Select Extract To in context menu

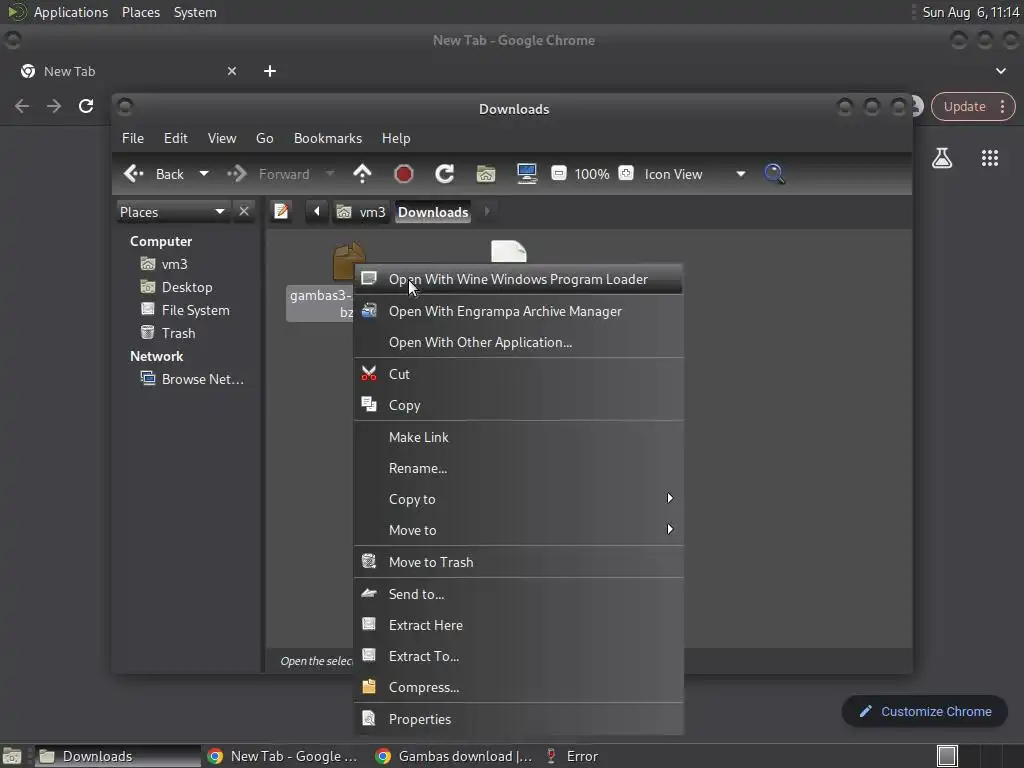(x=519, y=656)
